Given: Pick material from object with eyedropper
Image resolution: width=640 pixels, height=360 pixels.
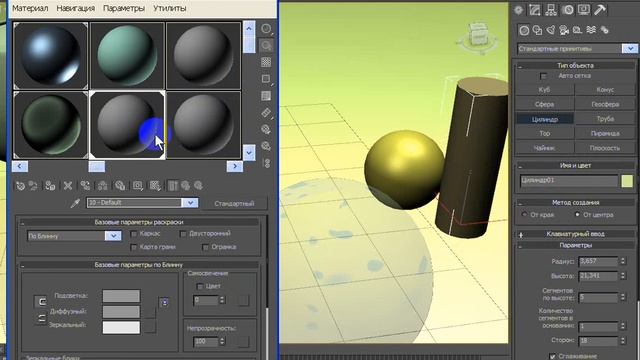Looking at the screenshot, I should (75, 203).
